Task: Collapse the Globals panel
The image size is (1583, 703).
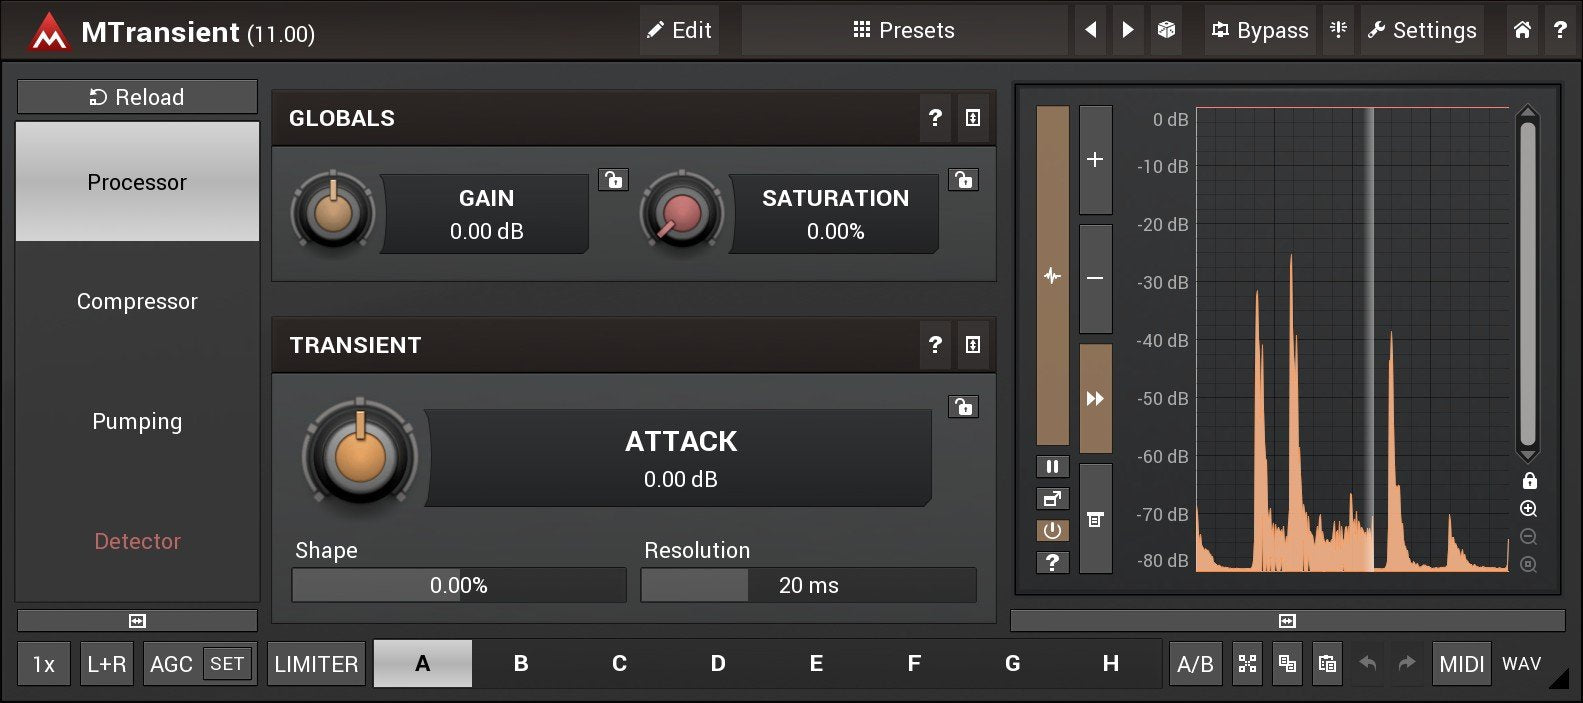Action: (972, 118)
